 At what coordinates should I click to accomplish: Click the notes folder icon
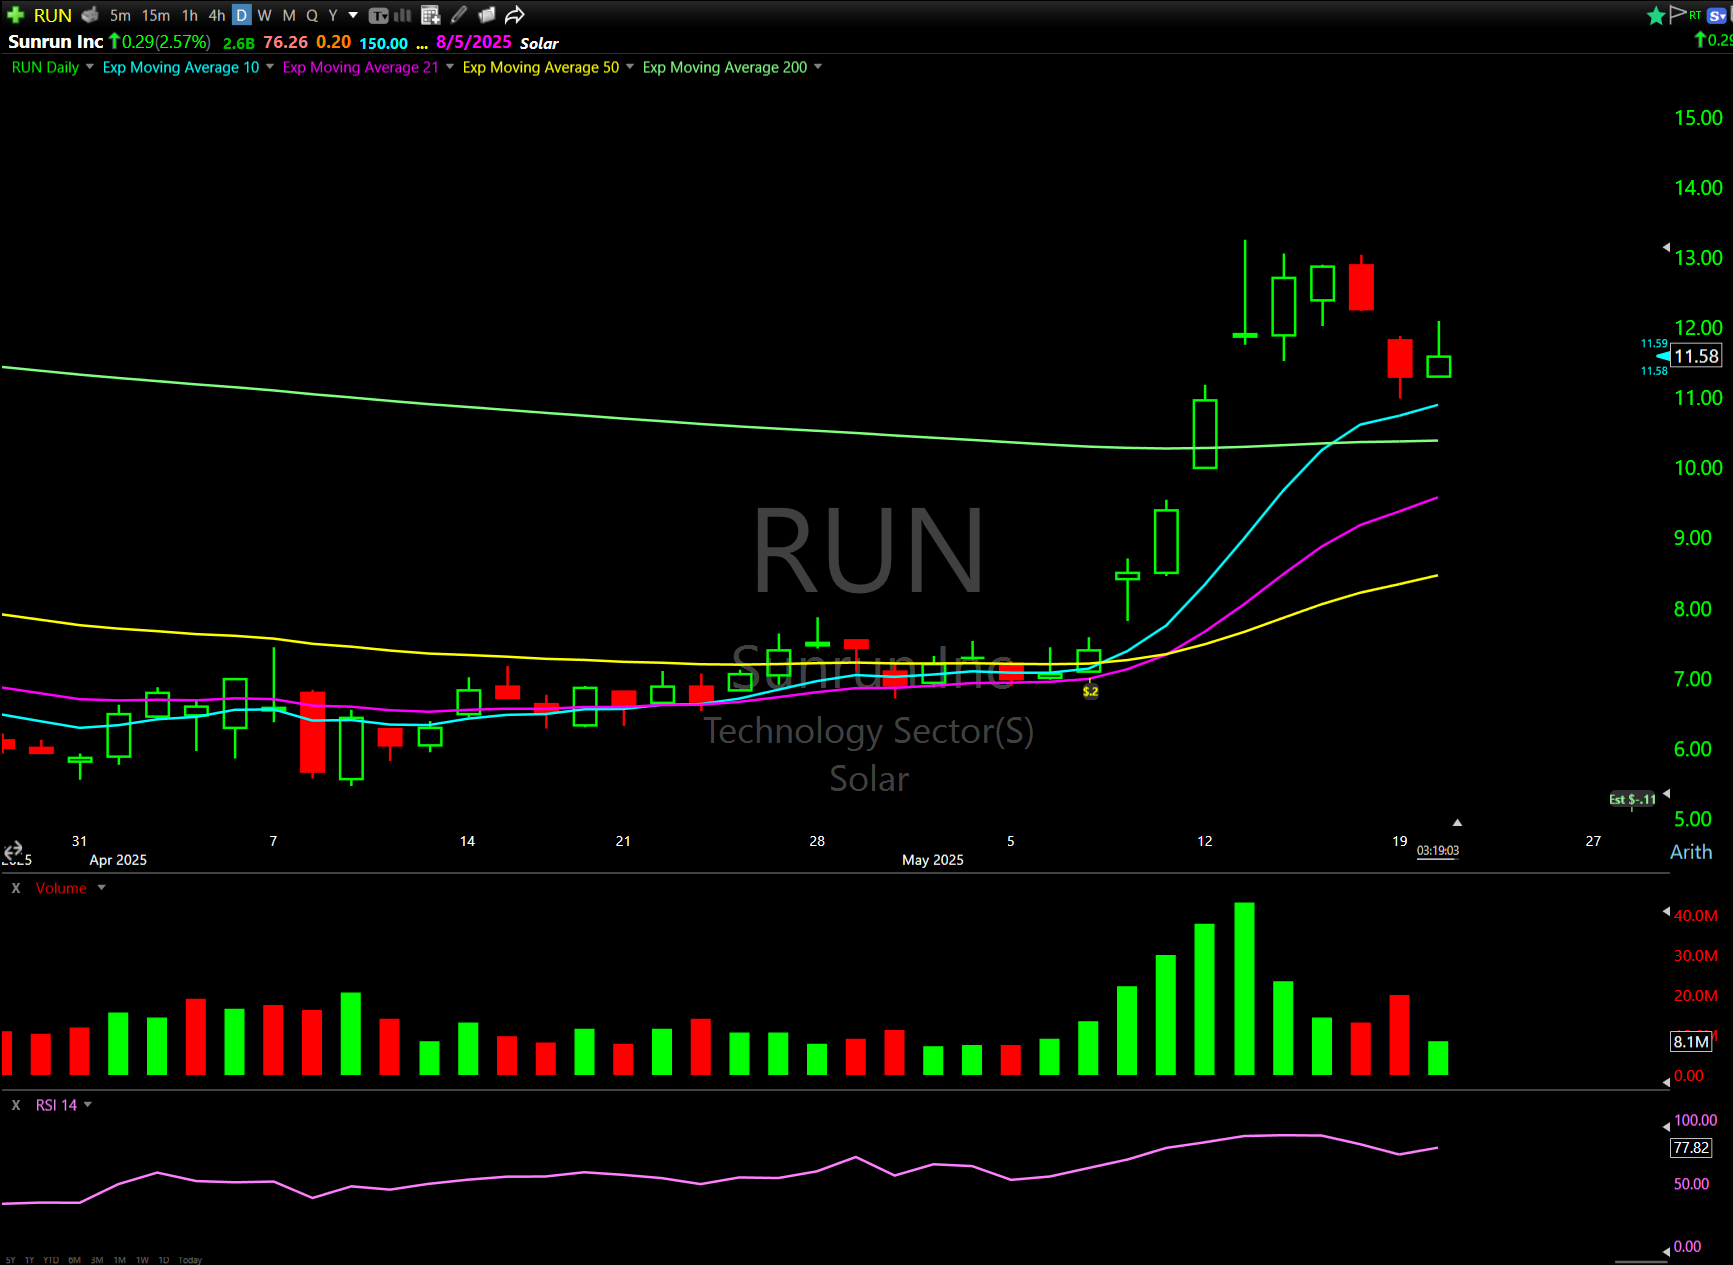pyautogui.click(x=487, y=15)
